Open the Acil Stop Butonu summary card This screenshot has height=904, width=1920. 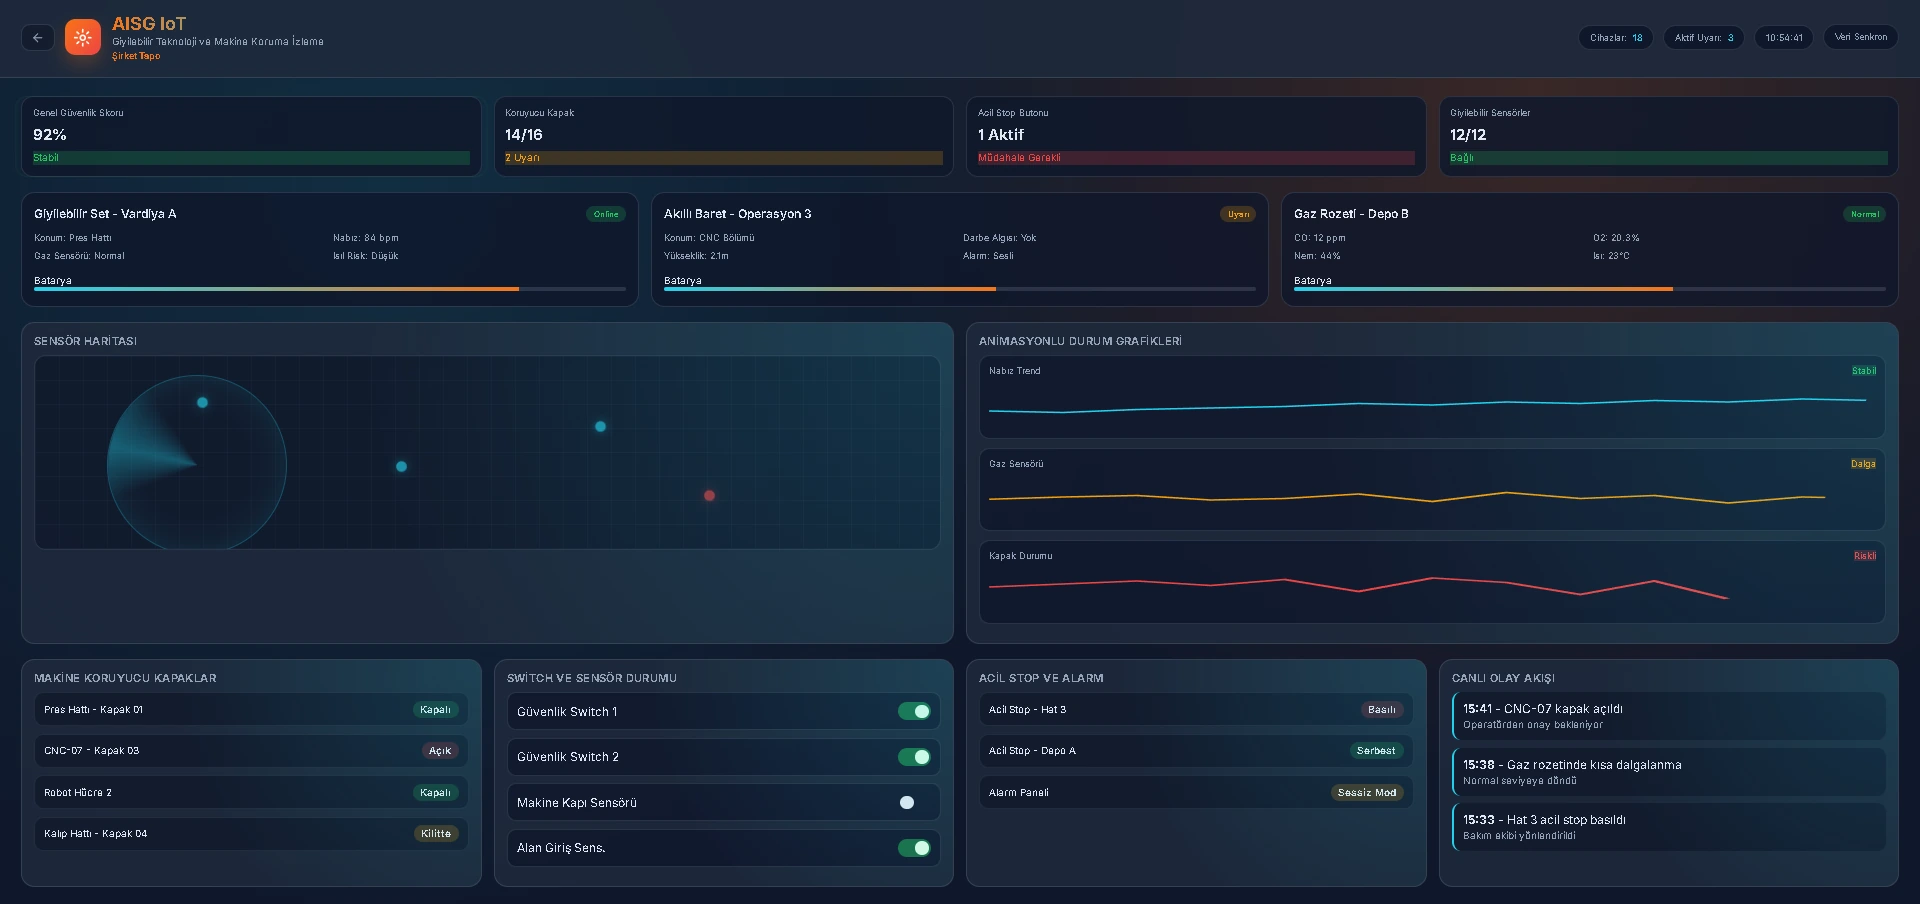pos(1195,136)
